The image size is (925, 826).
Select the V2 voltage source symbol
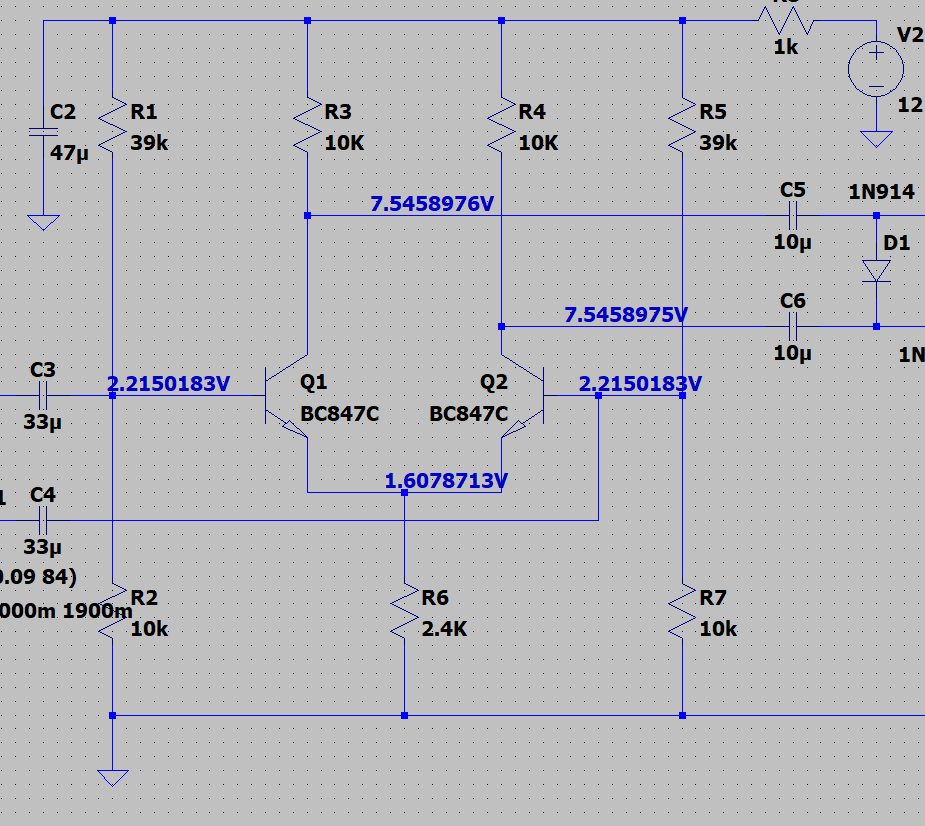[x=876, y=69]
